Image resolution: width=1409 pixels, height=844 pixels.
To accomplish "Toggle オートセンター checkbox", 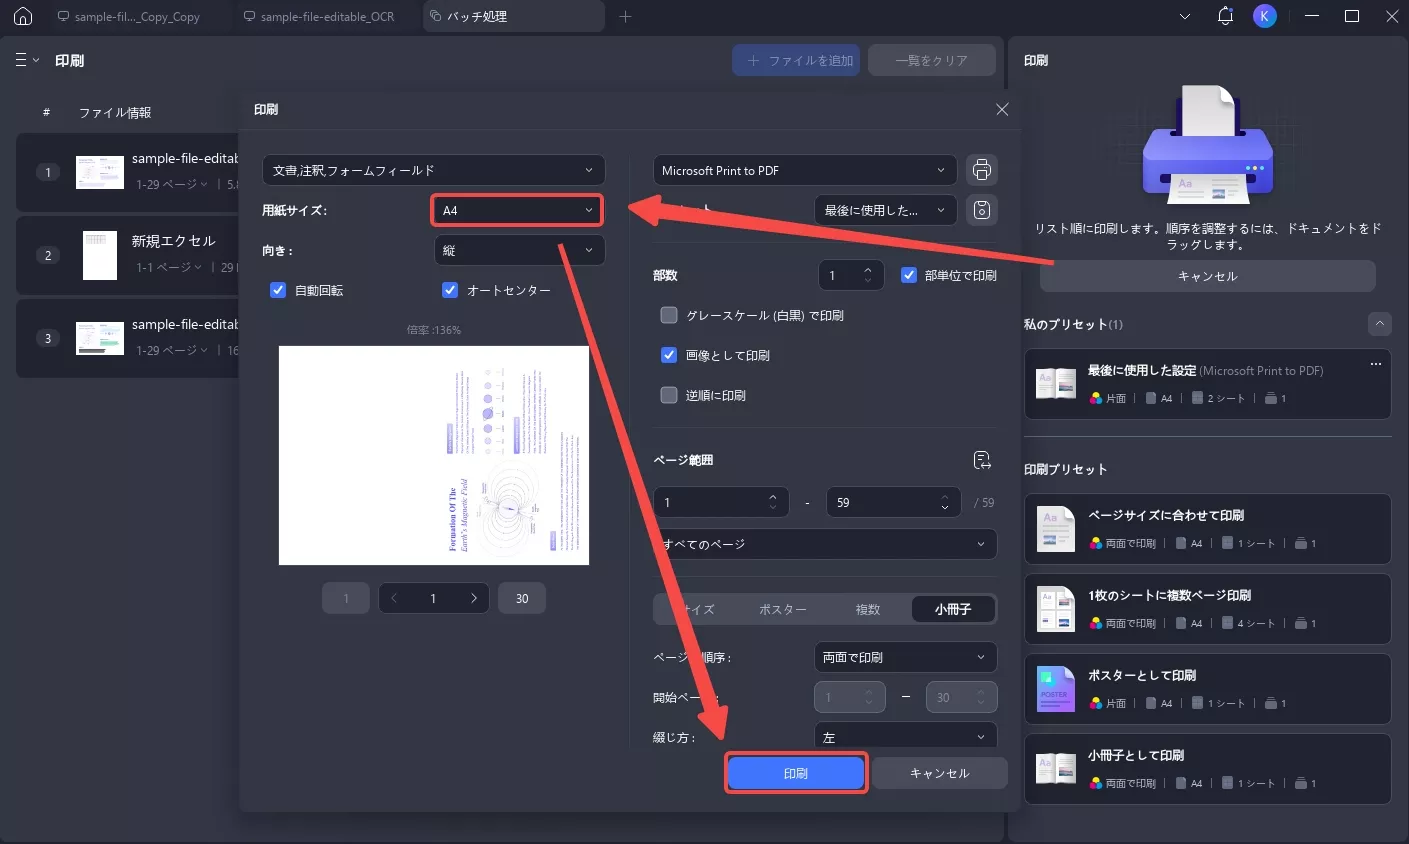I will [x=450, y=290].
